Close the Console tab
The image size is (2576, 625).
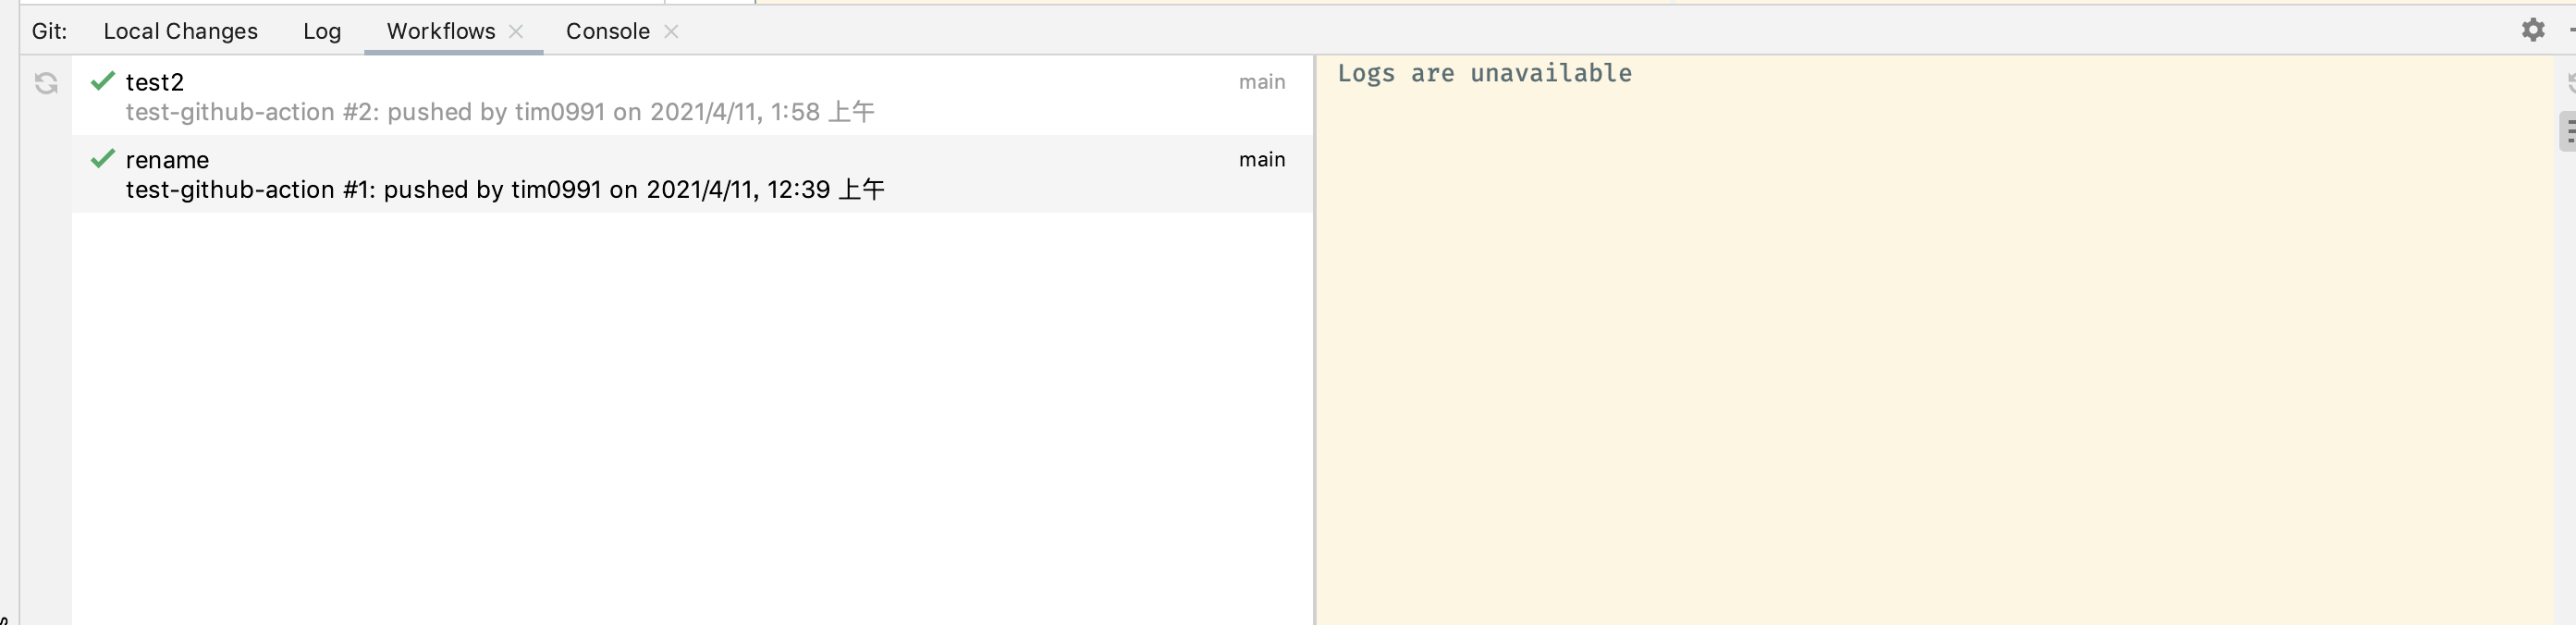672,31
